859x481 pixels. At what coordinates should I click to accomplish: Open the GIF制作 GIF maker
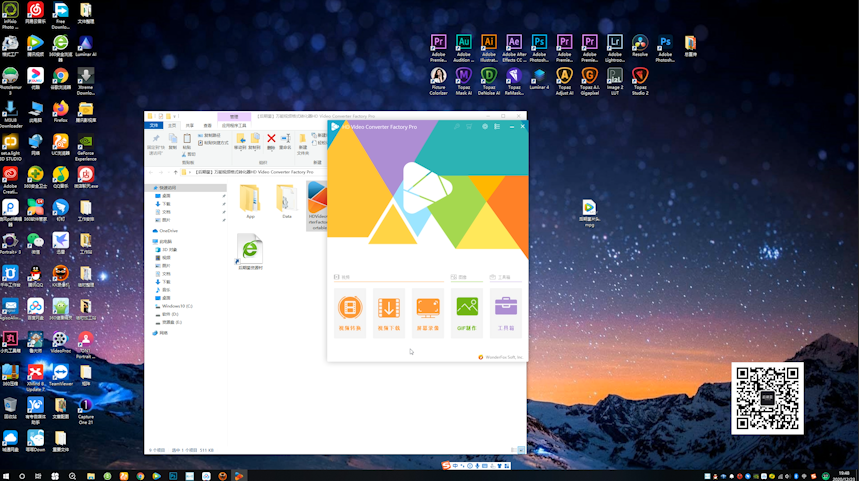[467, 312]
